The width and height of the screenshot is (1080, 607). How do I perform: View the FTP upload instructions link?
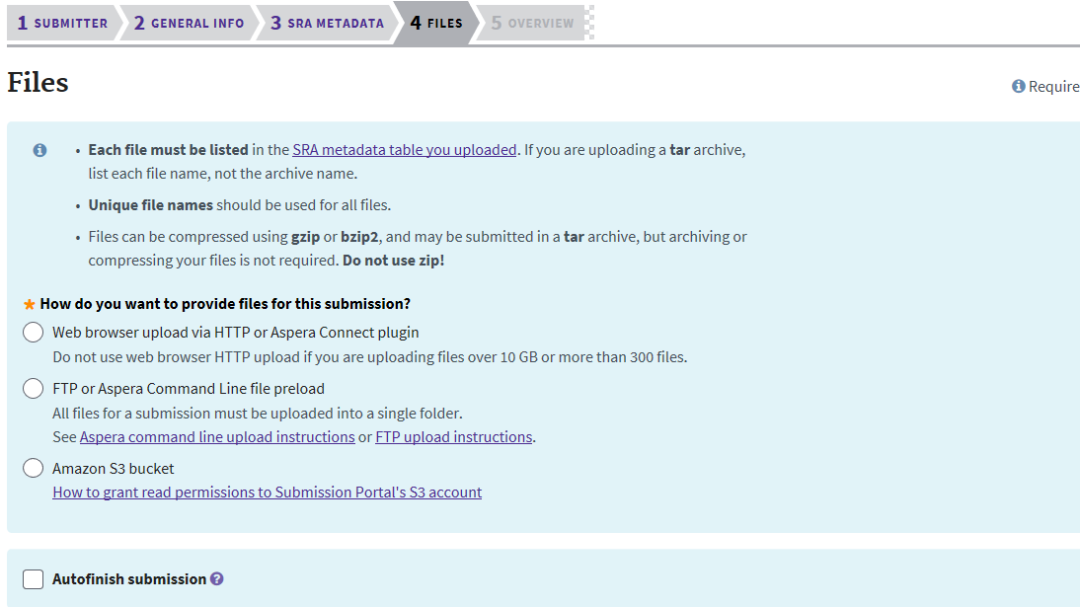pyautogui.click(x=453, y=437)
